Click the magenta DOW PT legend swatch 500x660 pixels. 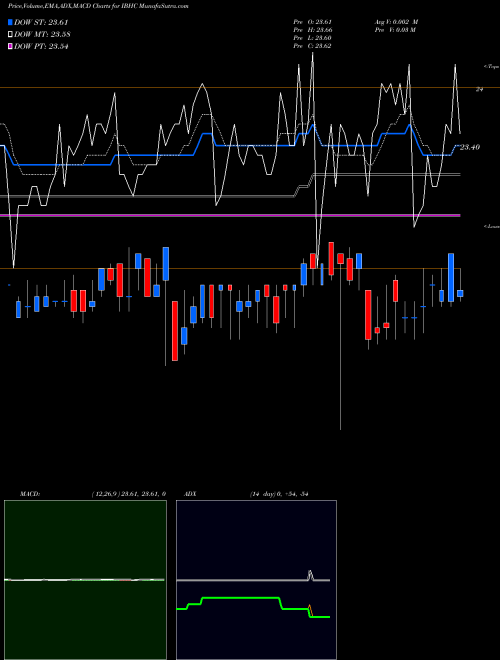(10, 46)
